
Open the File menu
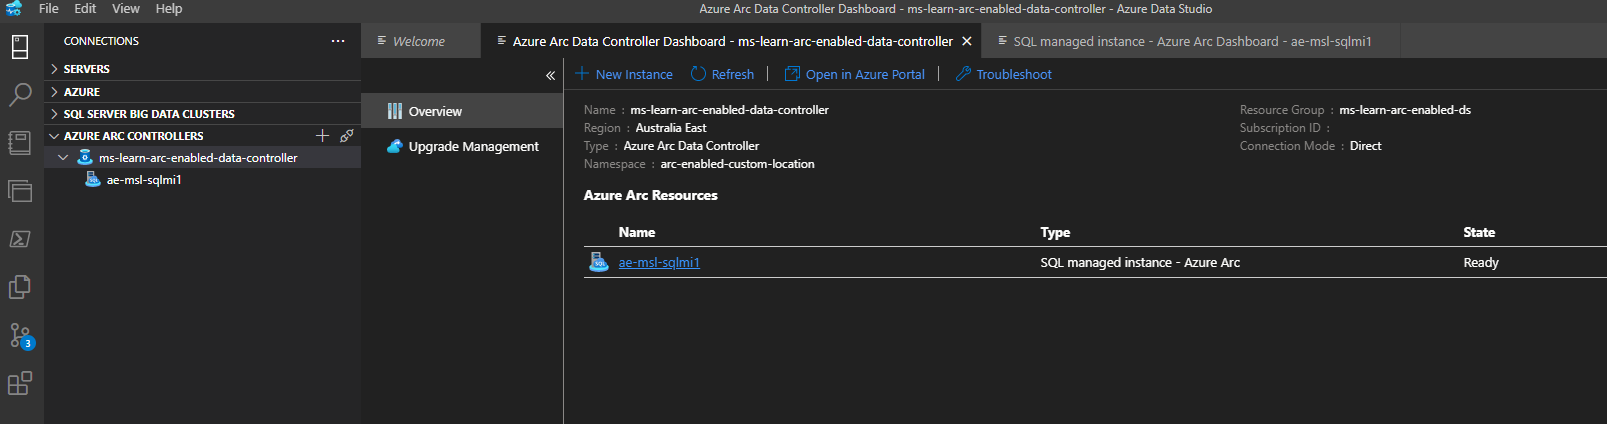coord(49,9)
